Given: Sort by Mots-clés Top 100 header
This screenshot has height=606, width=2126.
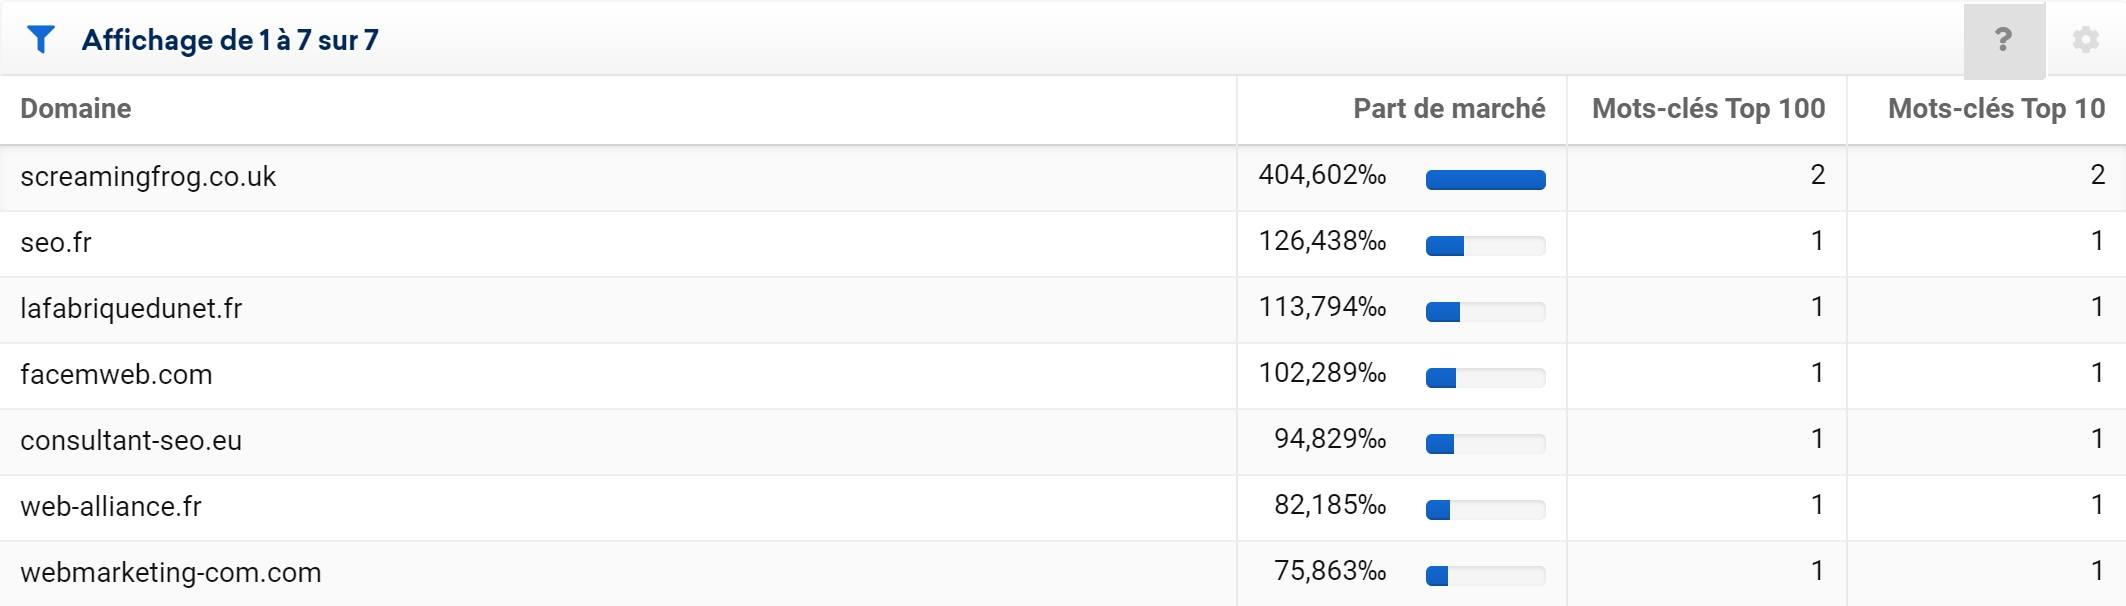Looking at the screenshot, I should pyautogui.click(x=1707, y=109).
